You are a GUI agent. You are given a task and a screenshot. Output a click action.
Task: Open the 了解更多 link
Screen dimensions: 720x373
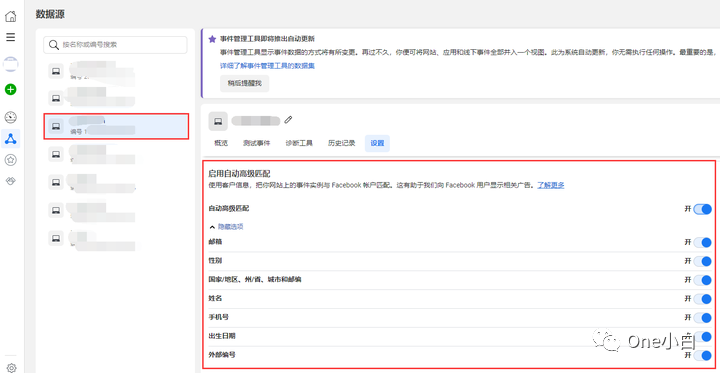pyautogui.click(x=551, y=186)
